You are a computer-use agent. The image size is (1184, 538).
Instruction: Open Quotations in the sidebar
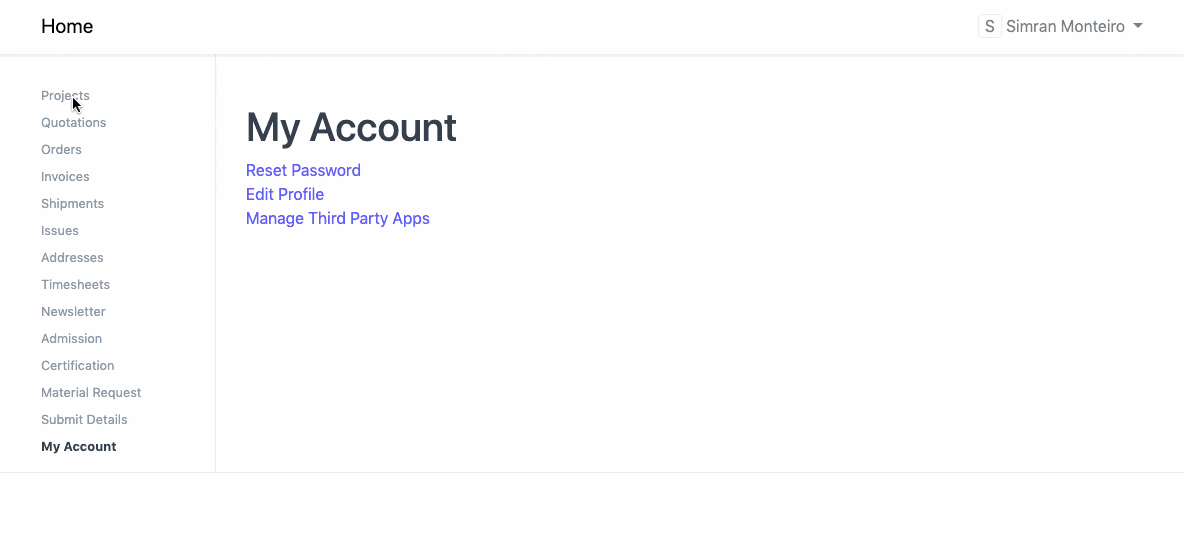point(73,123)
